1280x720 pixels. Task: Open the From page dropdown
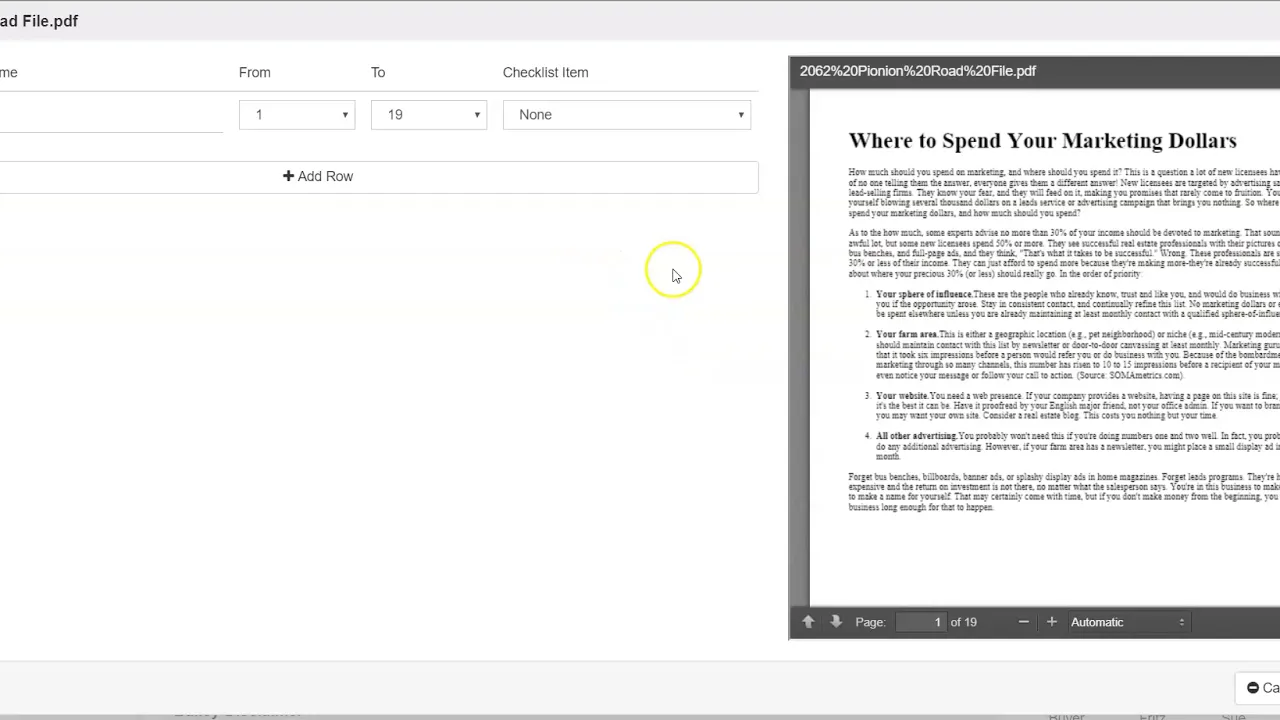[297, 115]
